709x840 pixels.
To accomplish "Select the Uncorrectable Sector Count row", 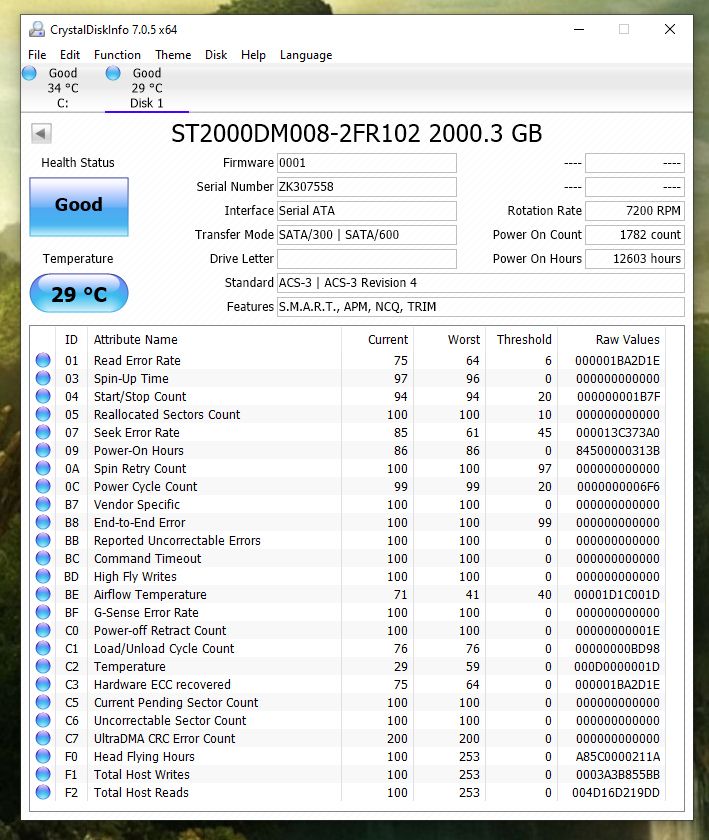I will (x=350, y=721).
